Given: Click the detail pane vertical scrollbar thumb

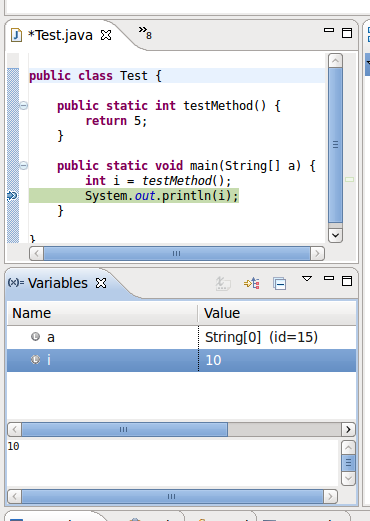Looking at the screenshot, I should click(x=348, y=463).
